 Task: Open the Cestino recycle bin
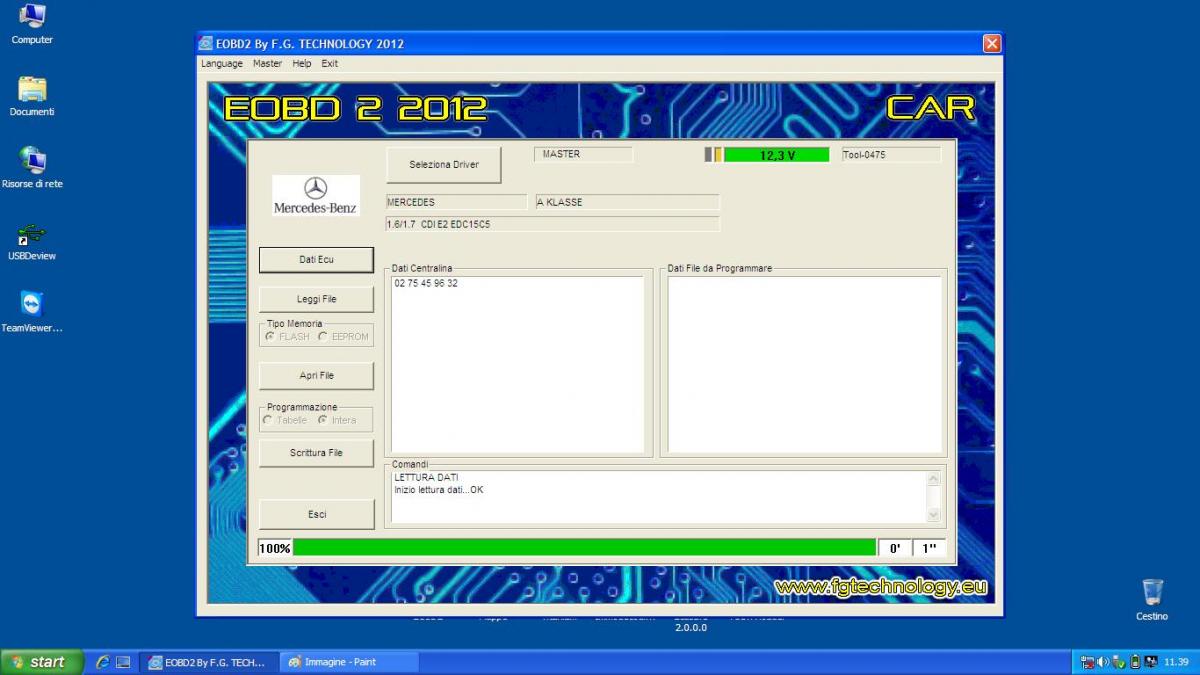[1152, 599]
